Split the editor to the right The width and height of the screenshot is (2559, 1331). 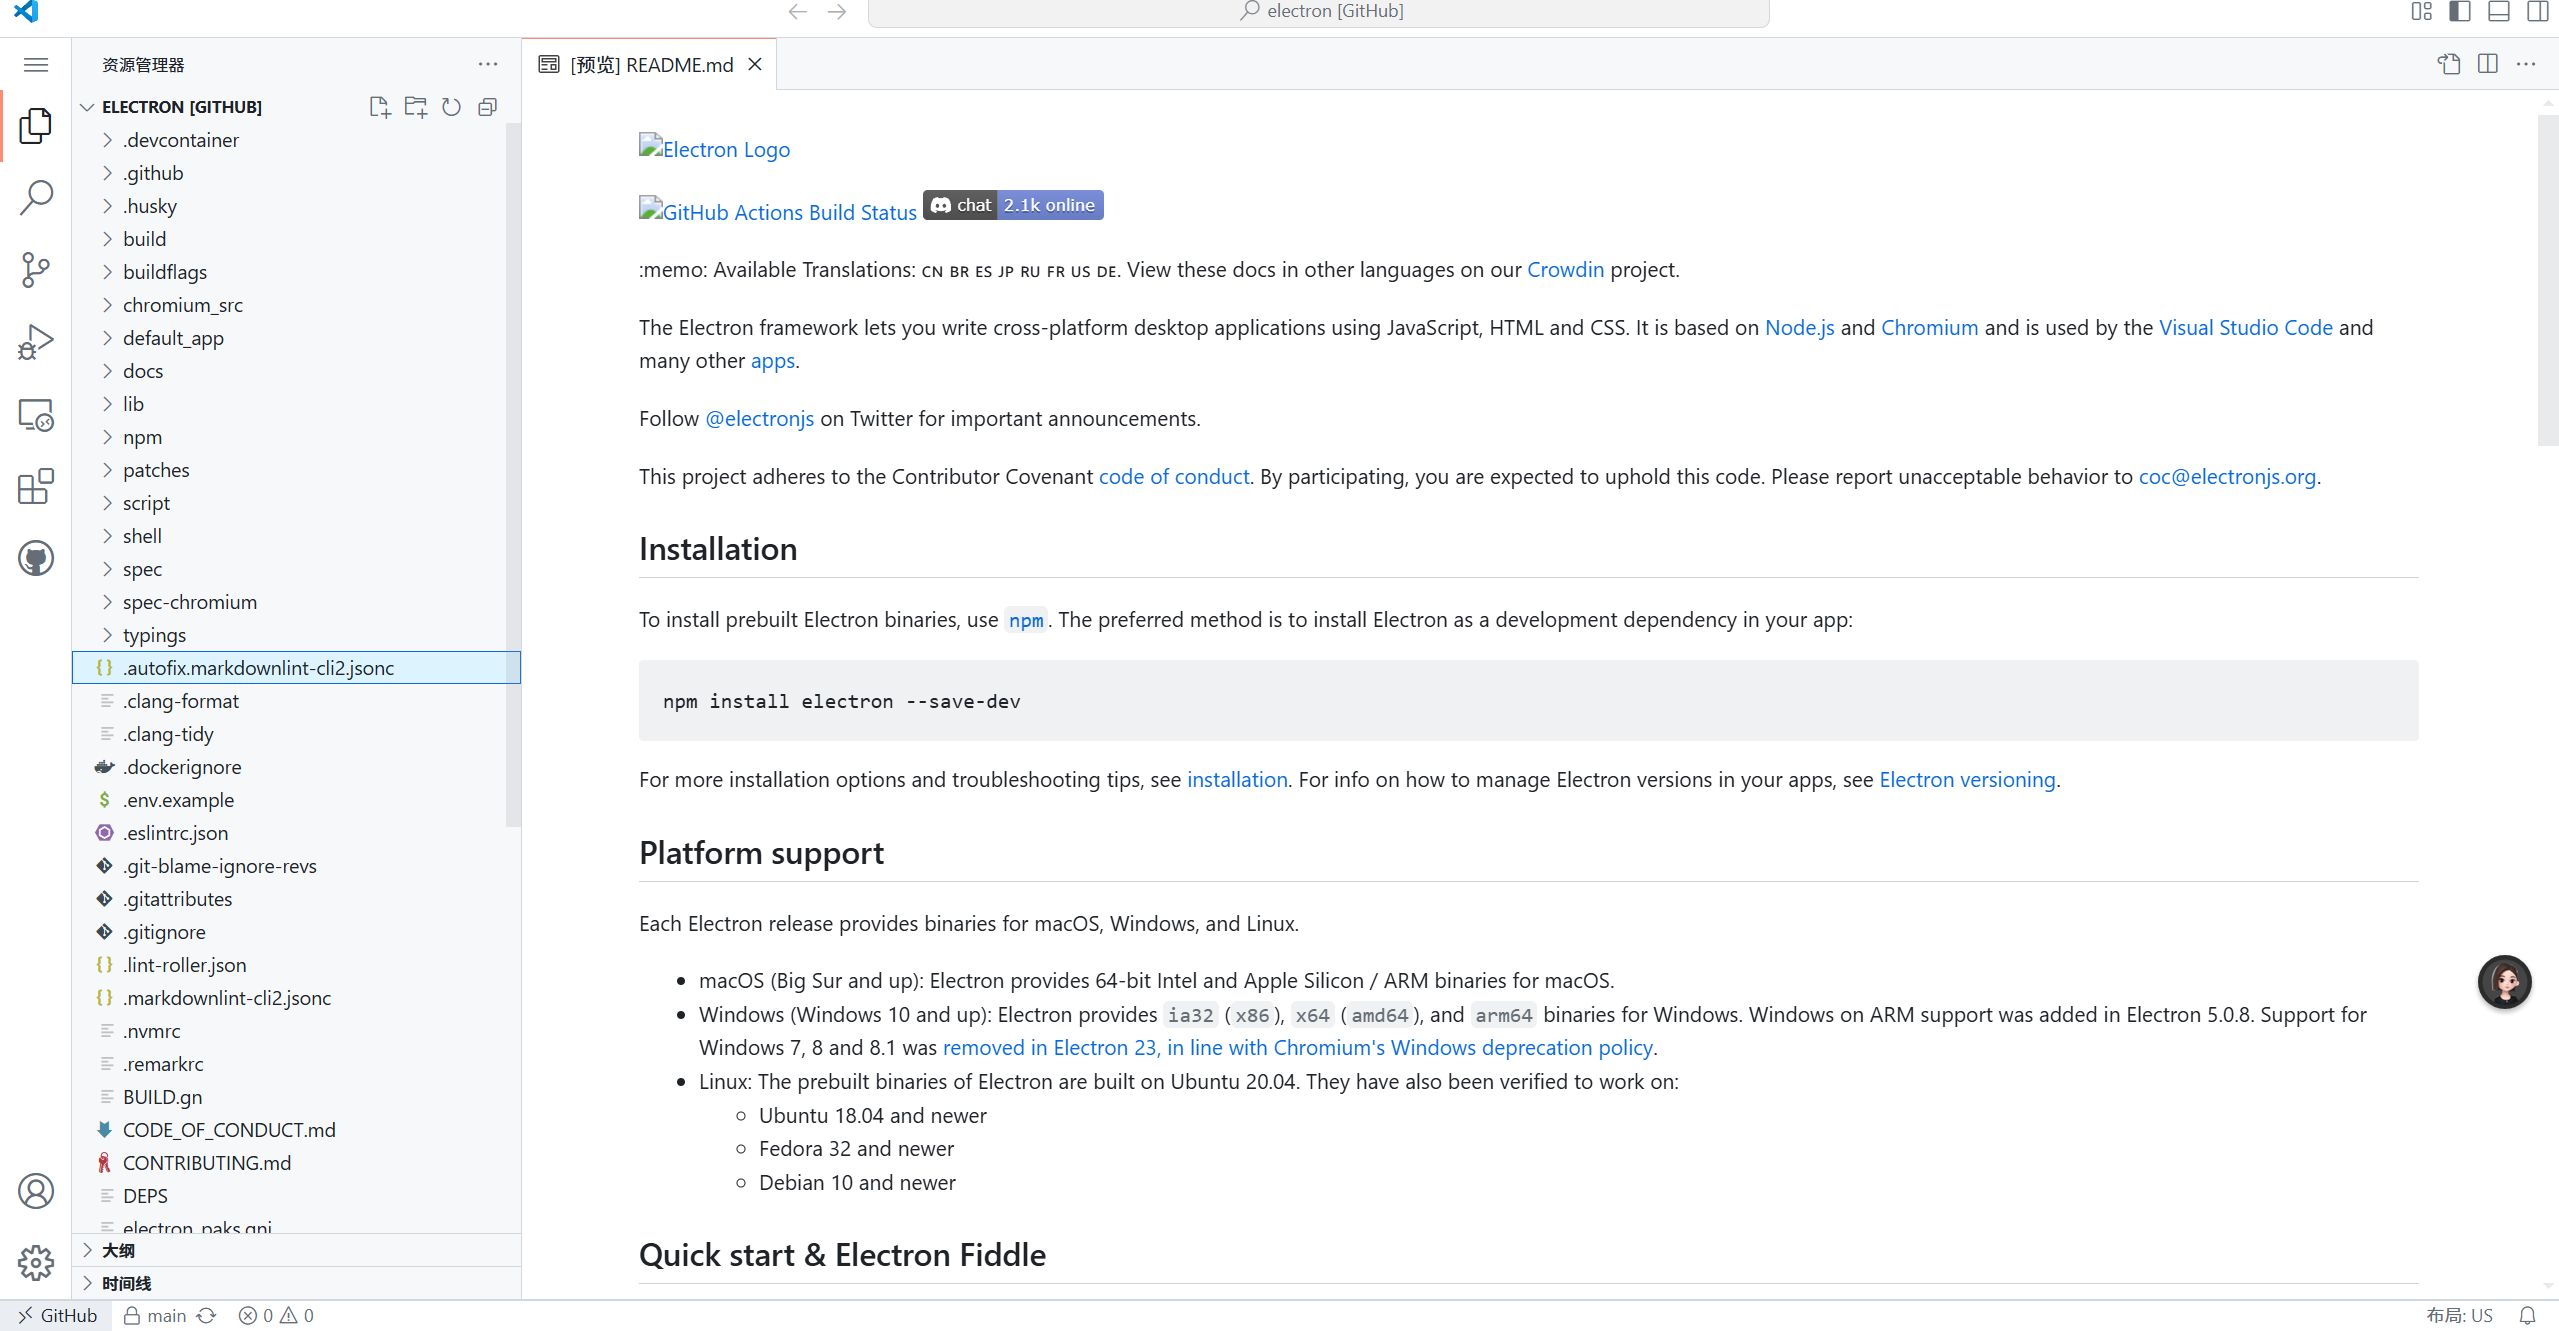click(x=2487, y=65)
